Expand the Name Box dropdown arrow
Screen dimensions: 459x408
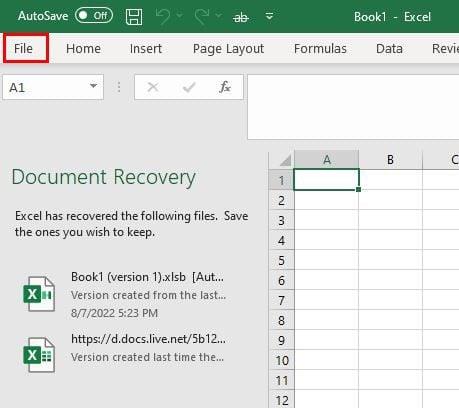[94, 86]
